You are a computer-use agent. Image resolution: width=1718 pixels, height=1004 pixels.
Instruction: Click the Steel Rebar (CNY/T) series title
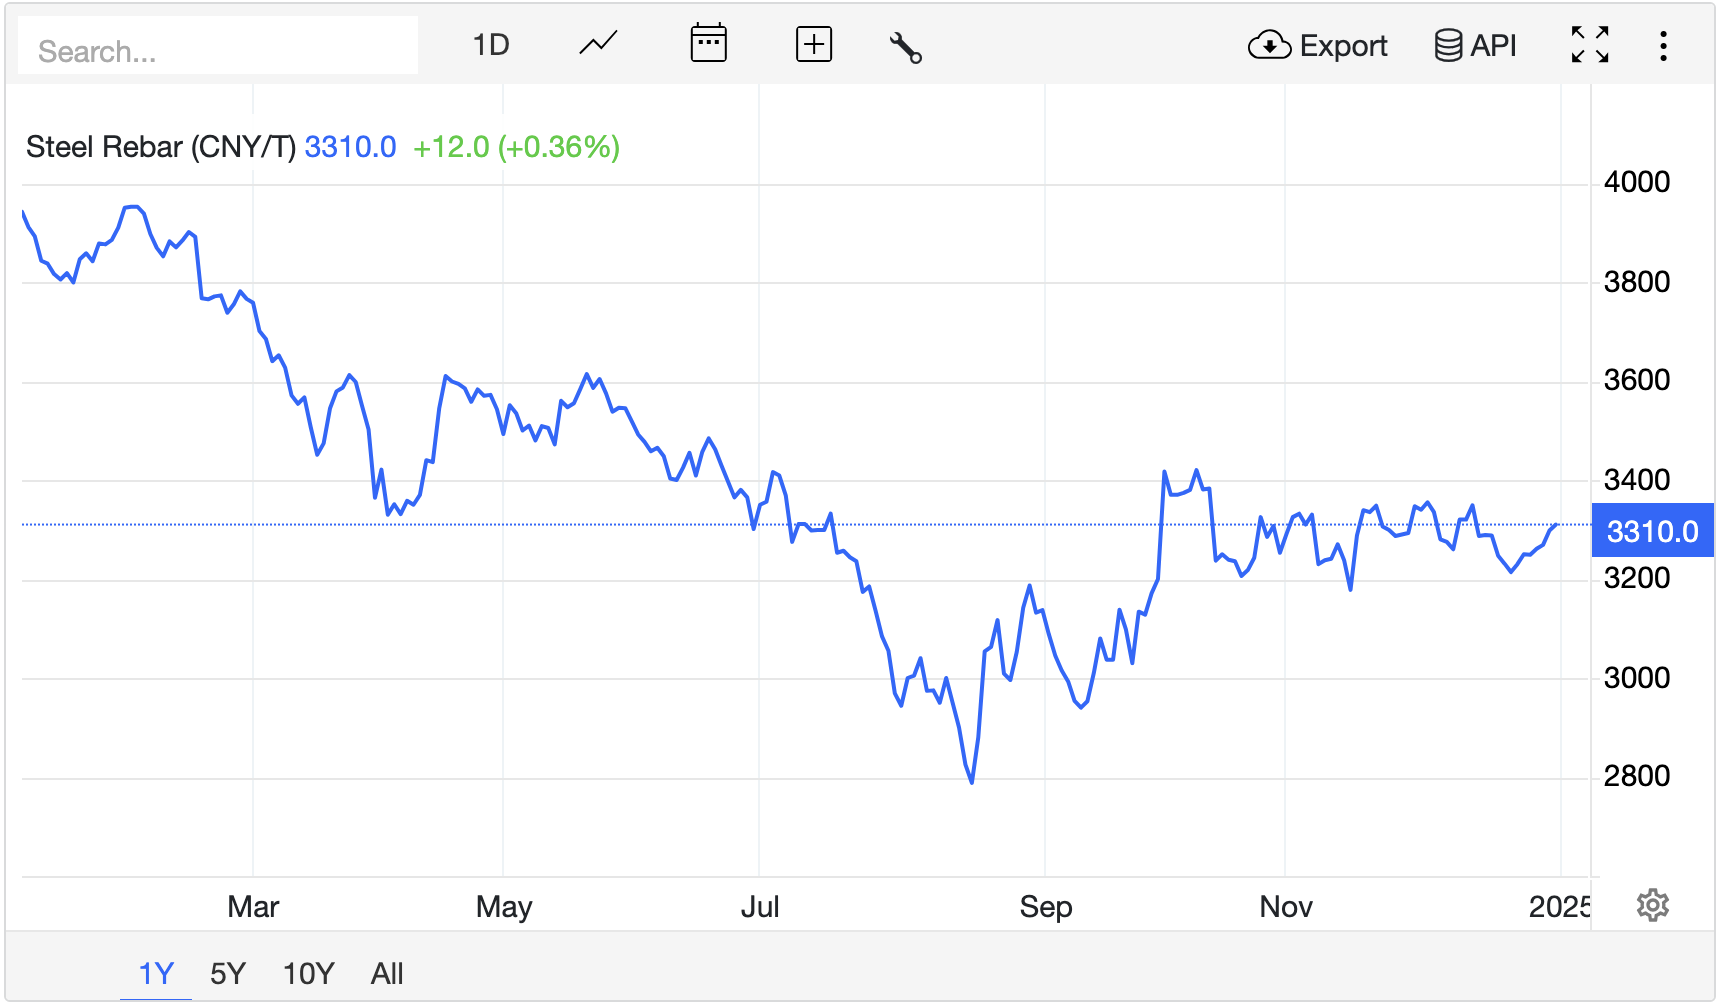click(161, 147)
